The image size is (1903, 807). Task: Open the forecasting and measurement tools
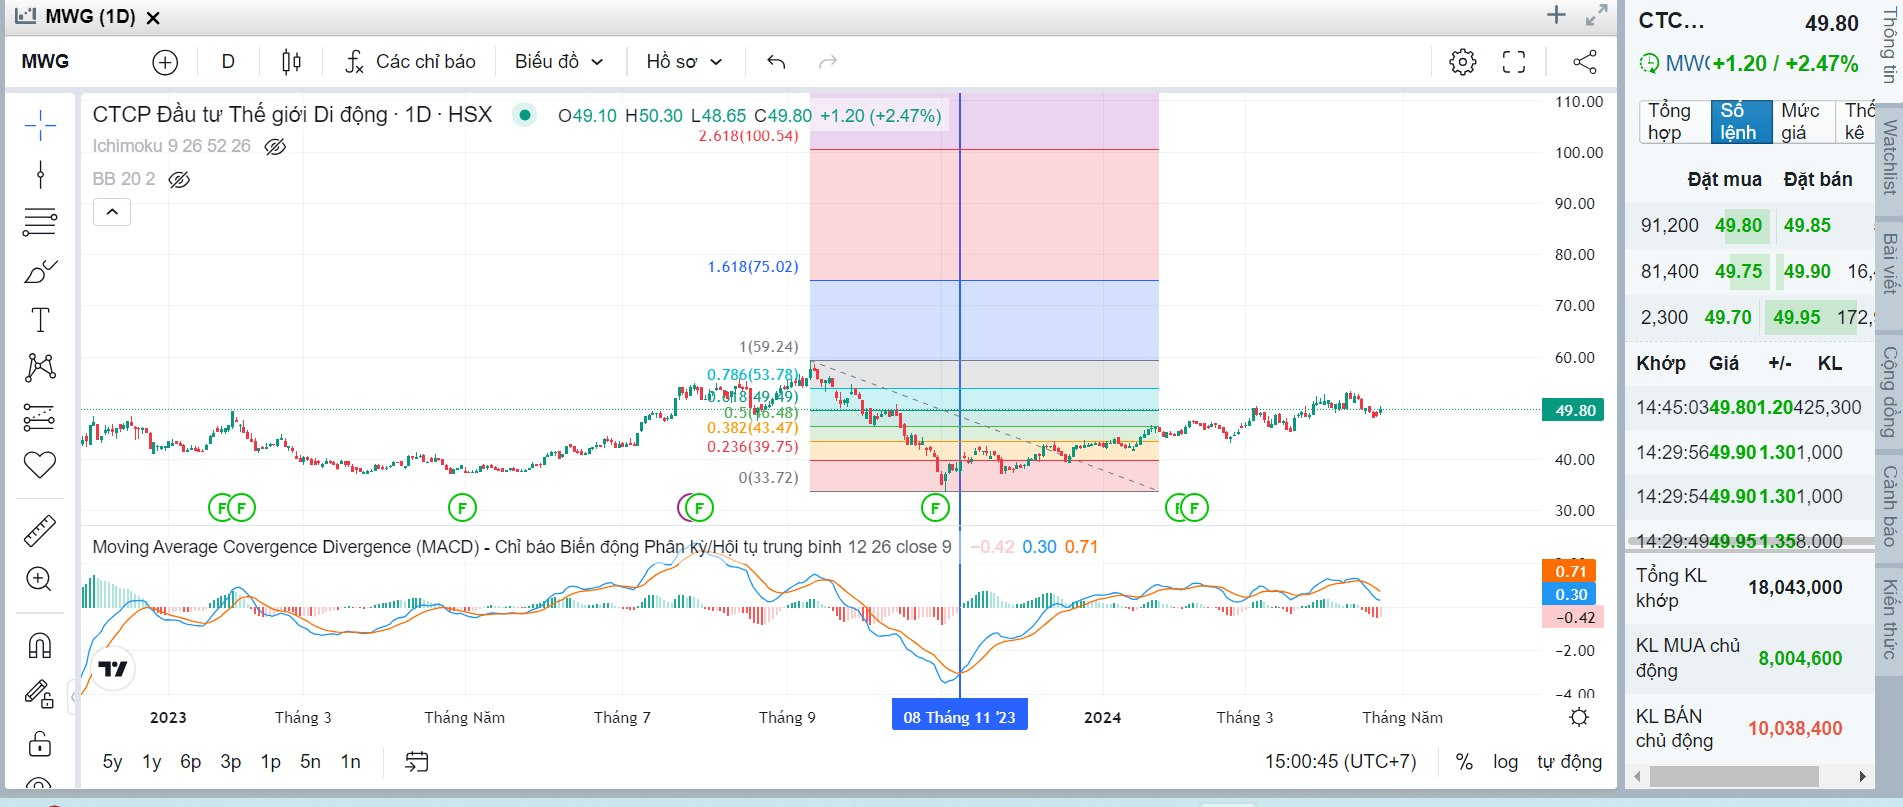(40, 416)
